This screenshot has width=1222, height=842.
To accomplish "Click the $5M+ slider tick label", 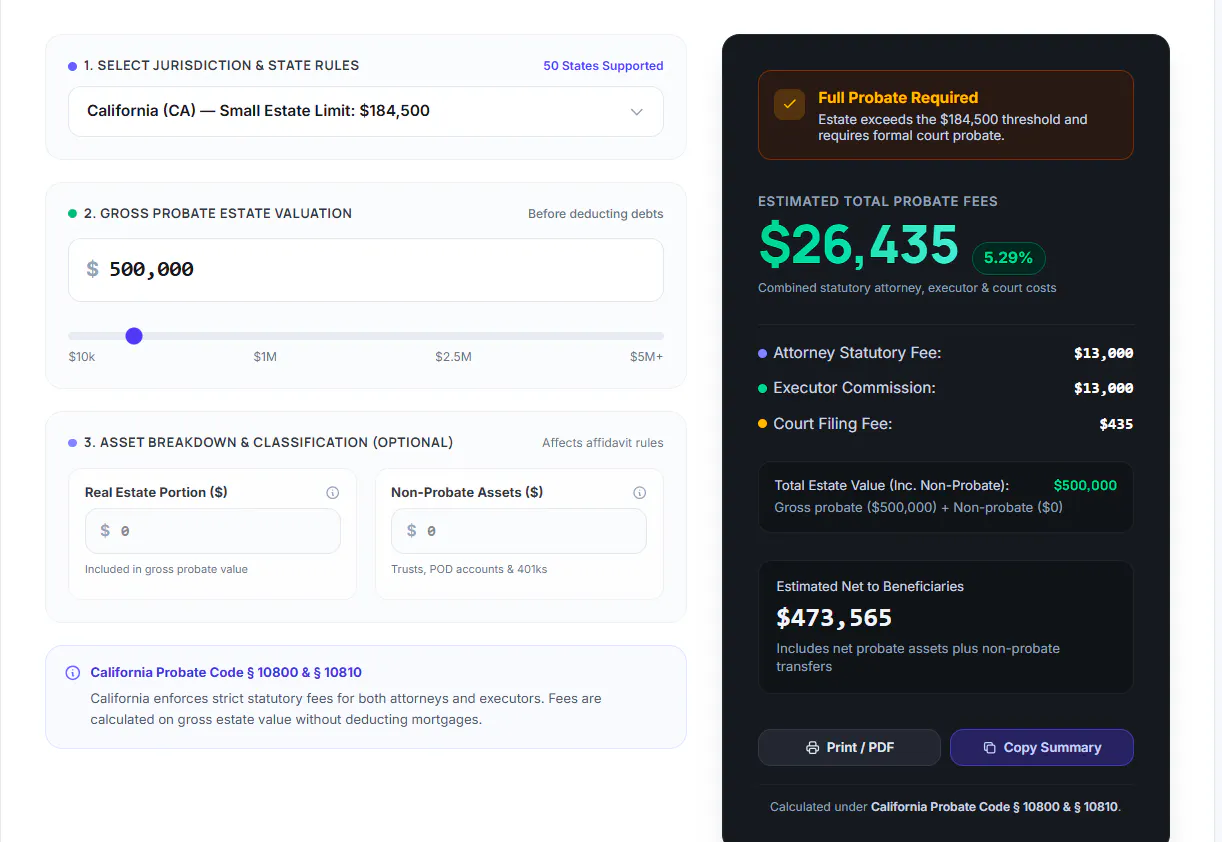I will point(646,357).
